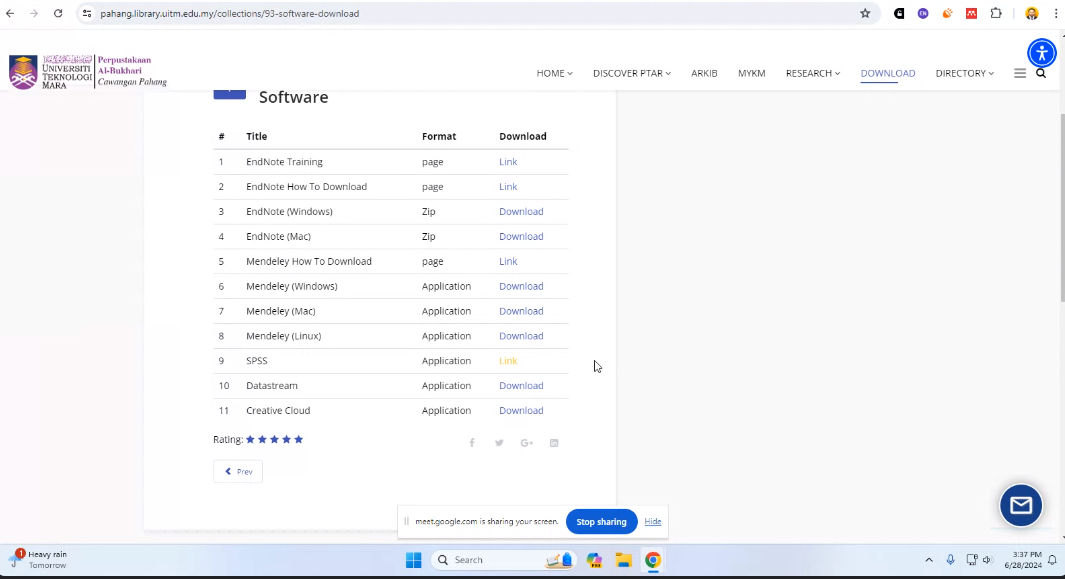Open clock showing 3:37 PM
Screen dimensions: 1065x579
[1022, 560]
